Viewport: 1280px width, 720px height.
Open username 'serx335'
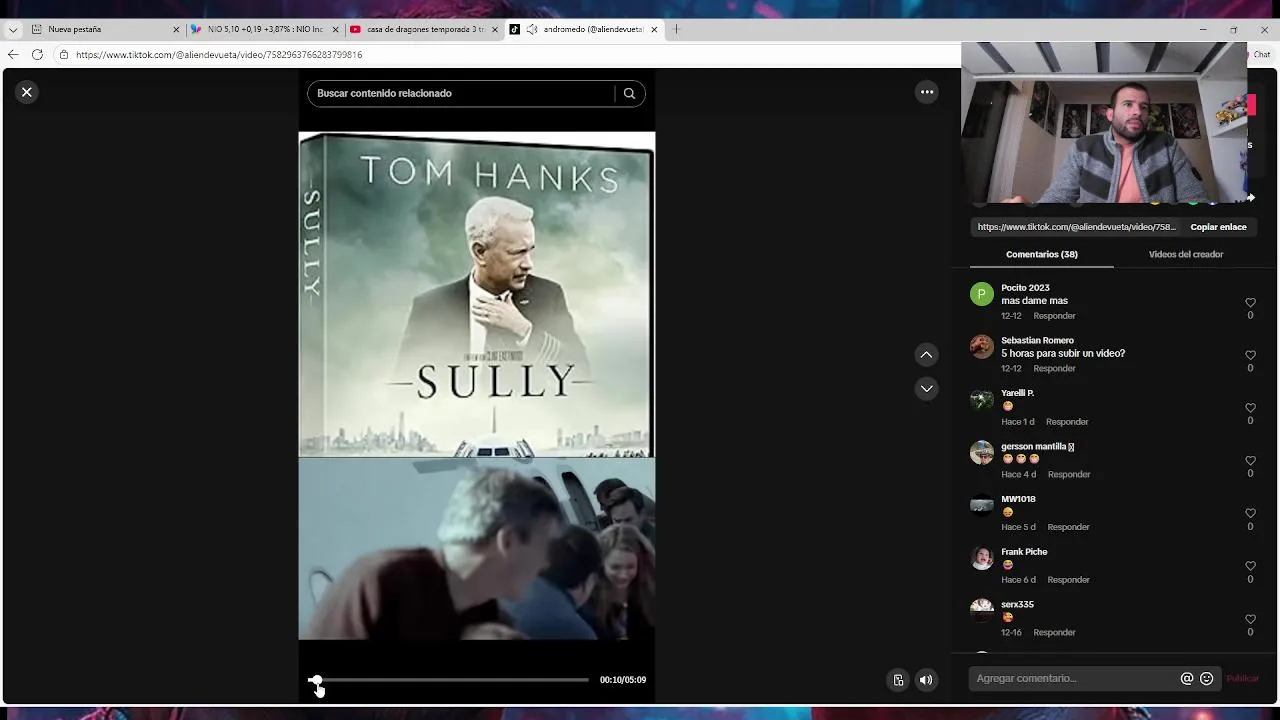tap(1017, 605)
